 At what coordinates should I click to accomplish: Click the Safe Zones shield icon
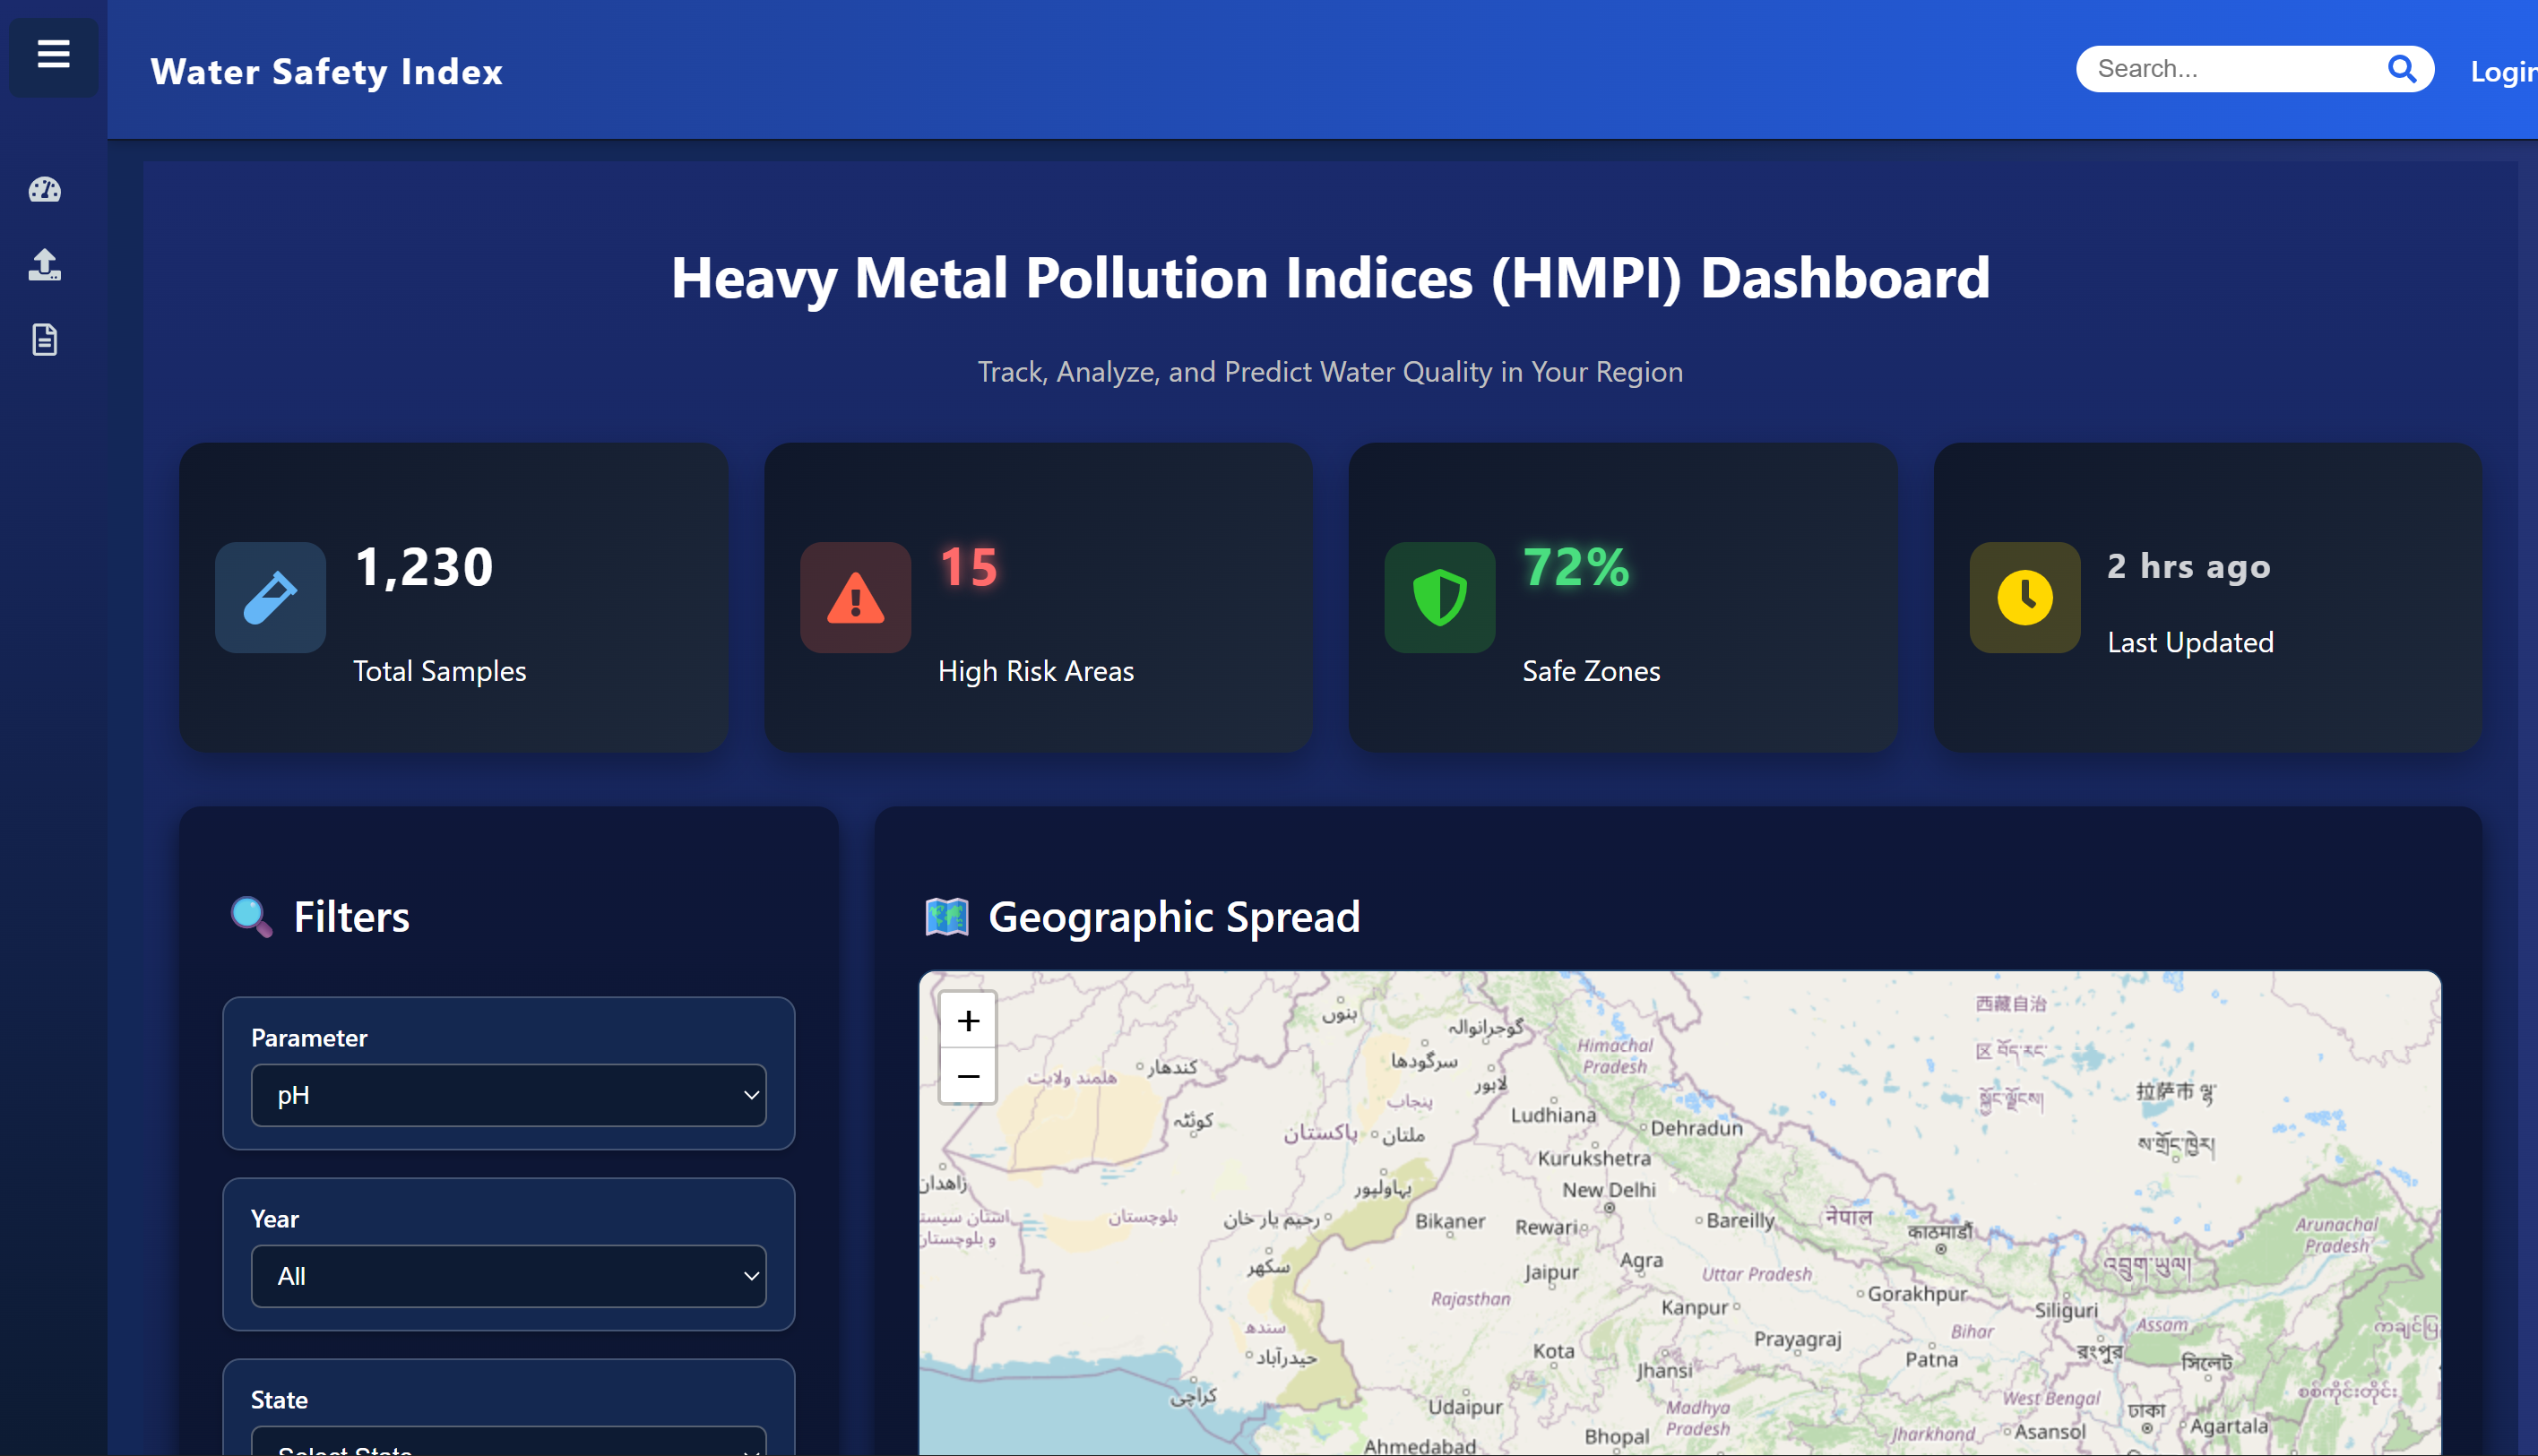coord(1439,598)
